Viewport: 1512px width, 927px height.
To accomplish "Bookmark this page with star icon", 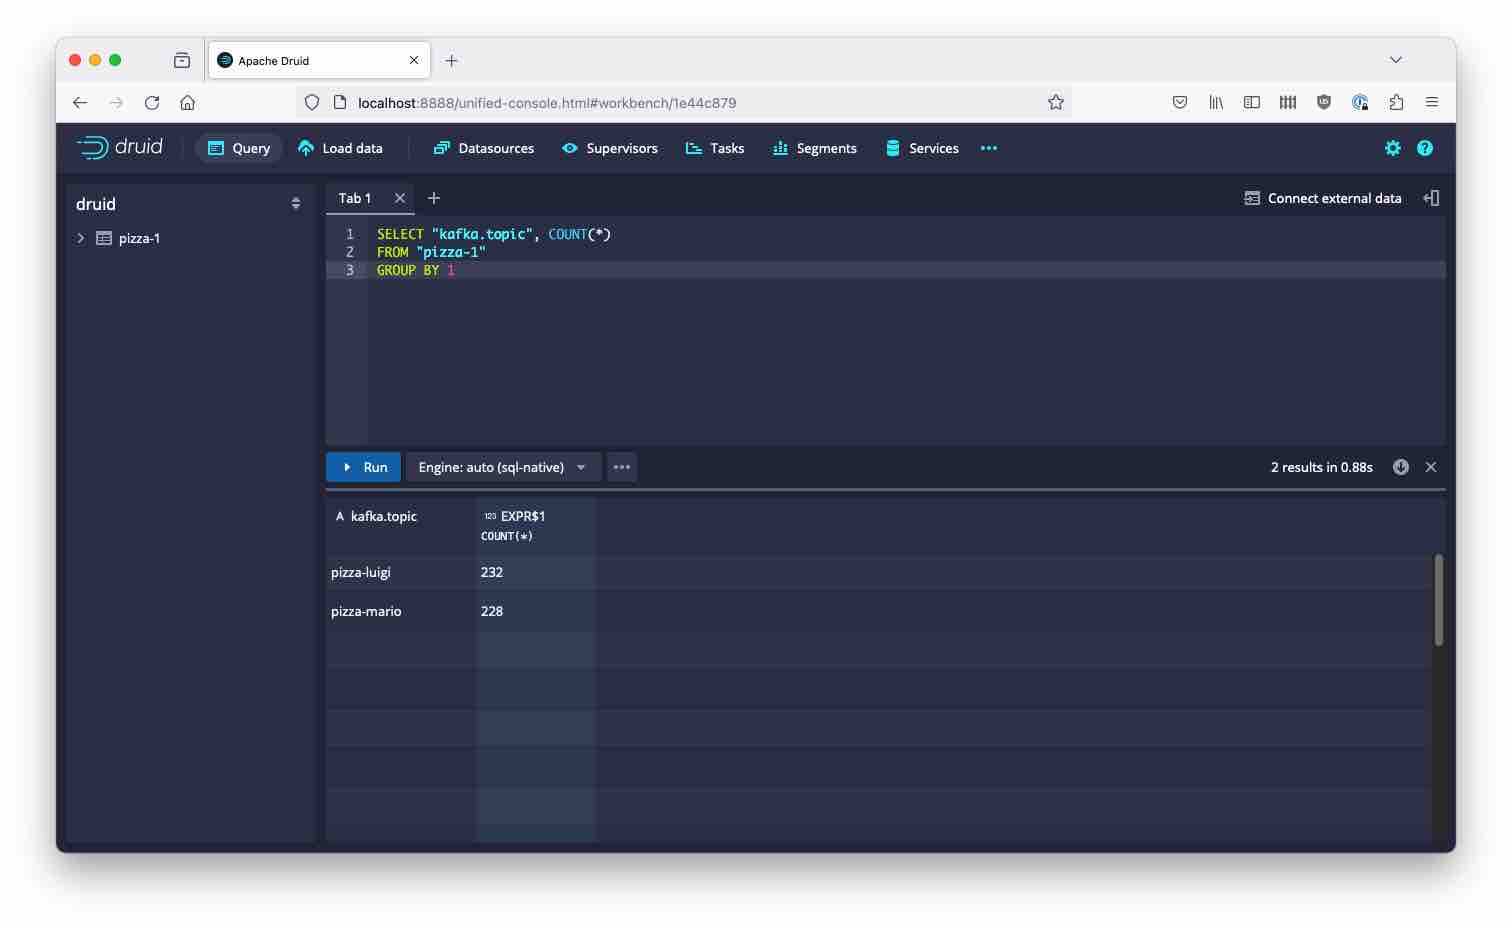I will pos(1055,102).
